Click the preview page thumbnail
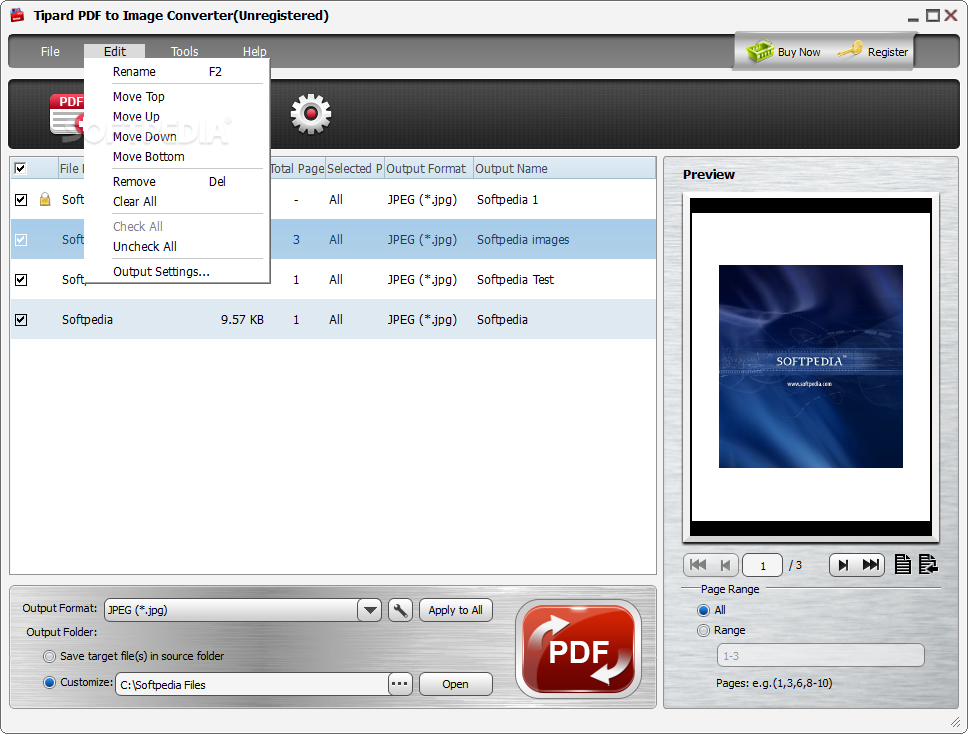Screen dimensions: 968x734 tap(811, 367)
